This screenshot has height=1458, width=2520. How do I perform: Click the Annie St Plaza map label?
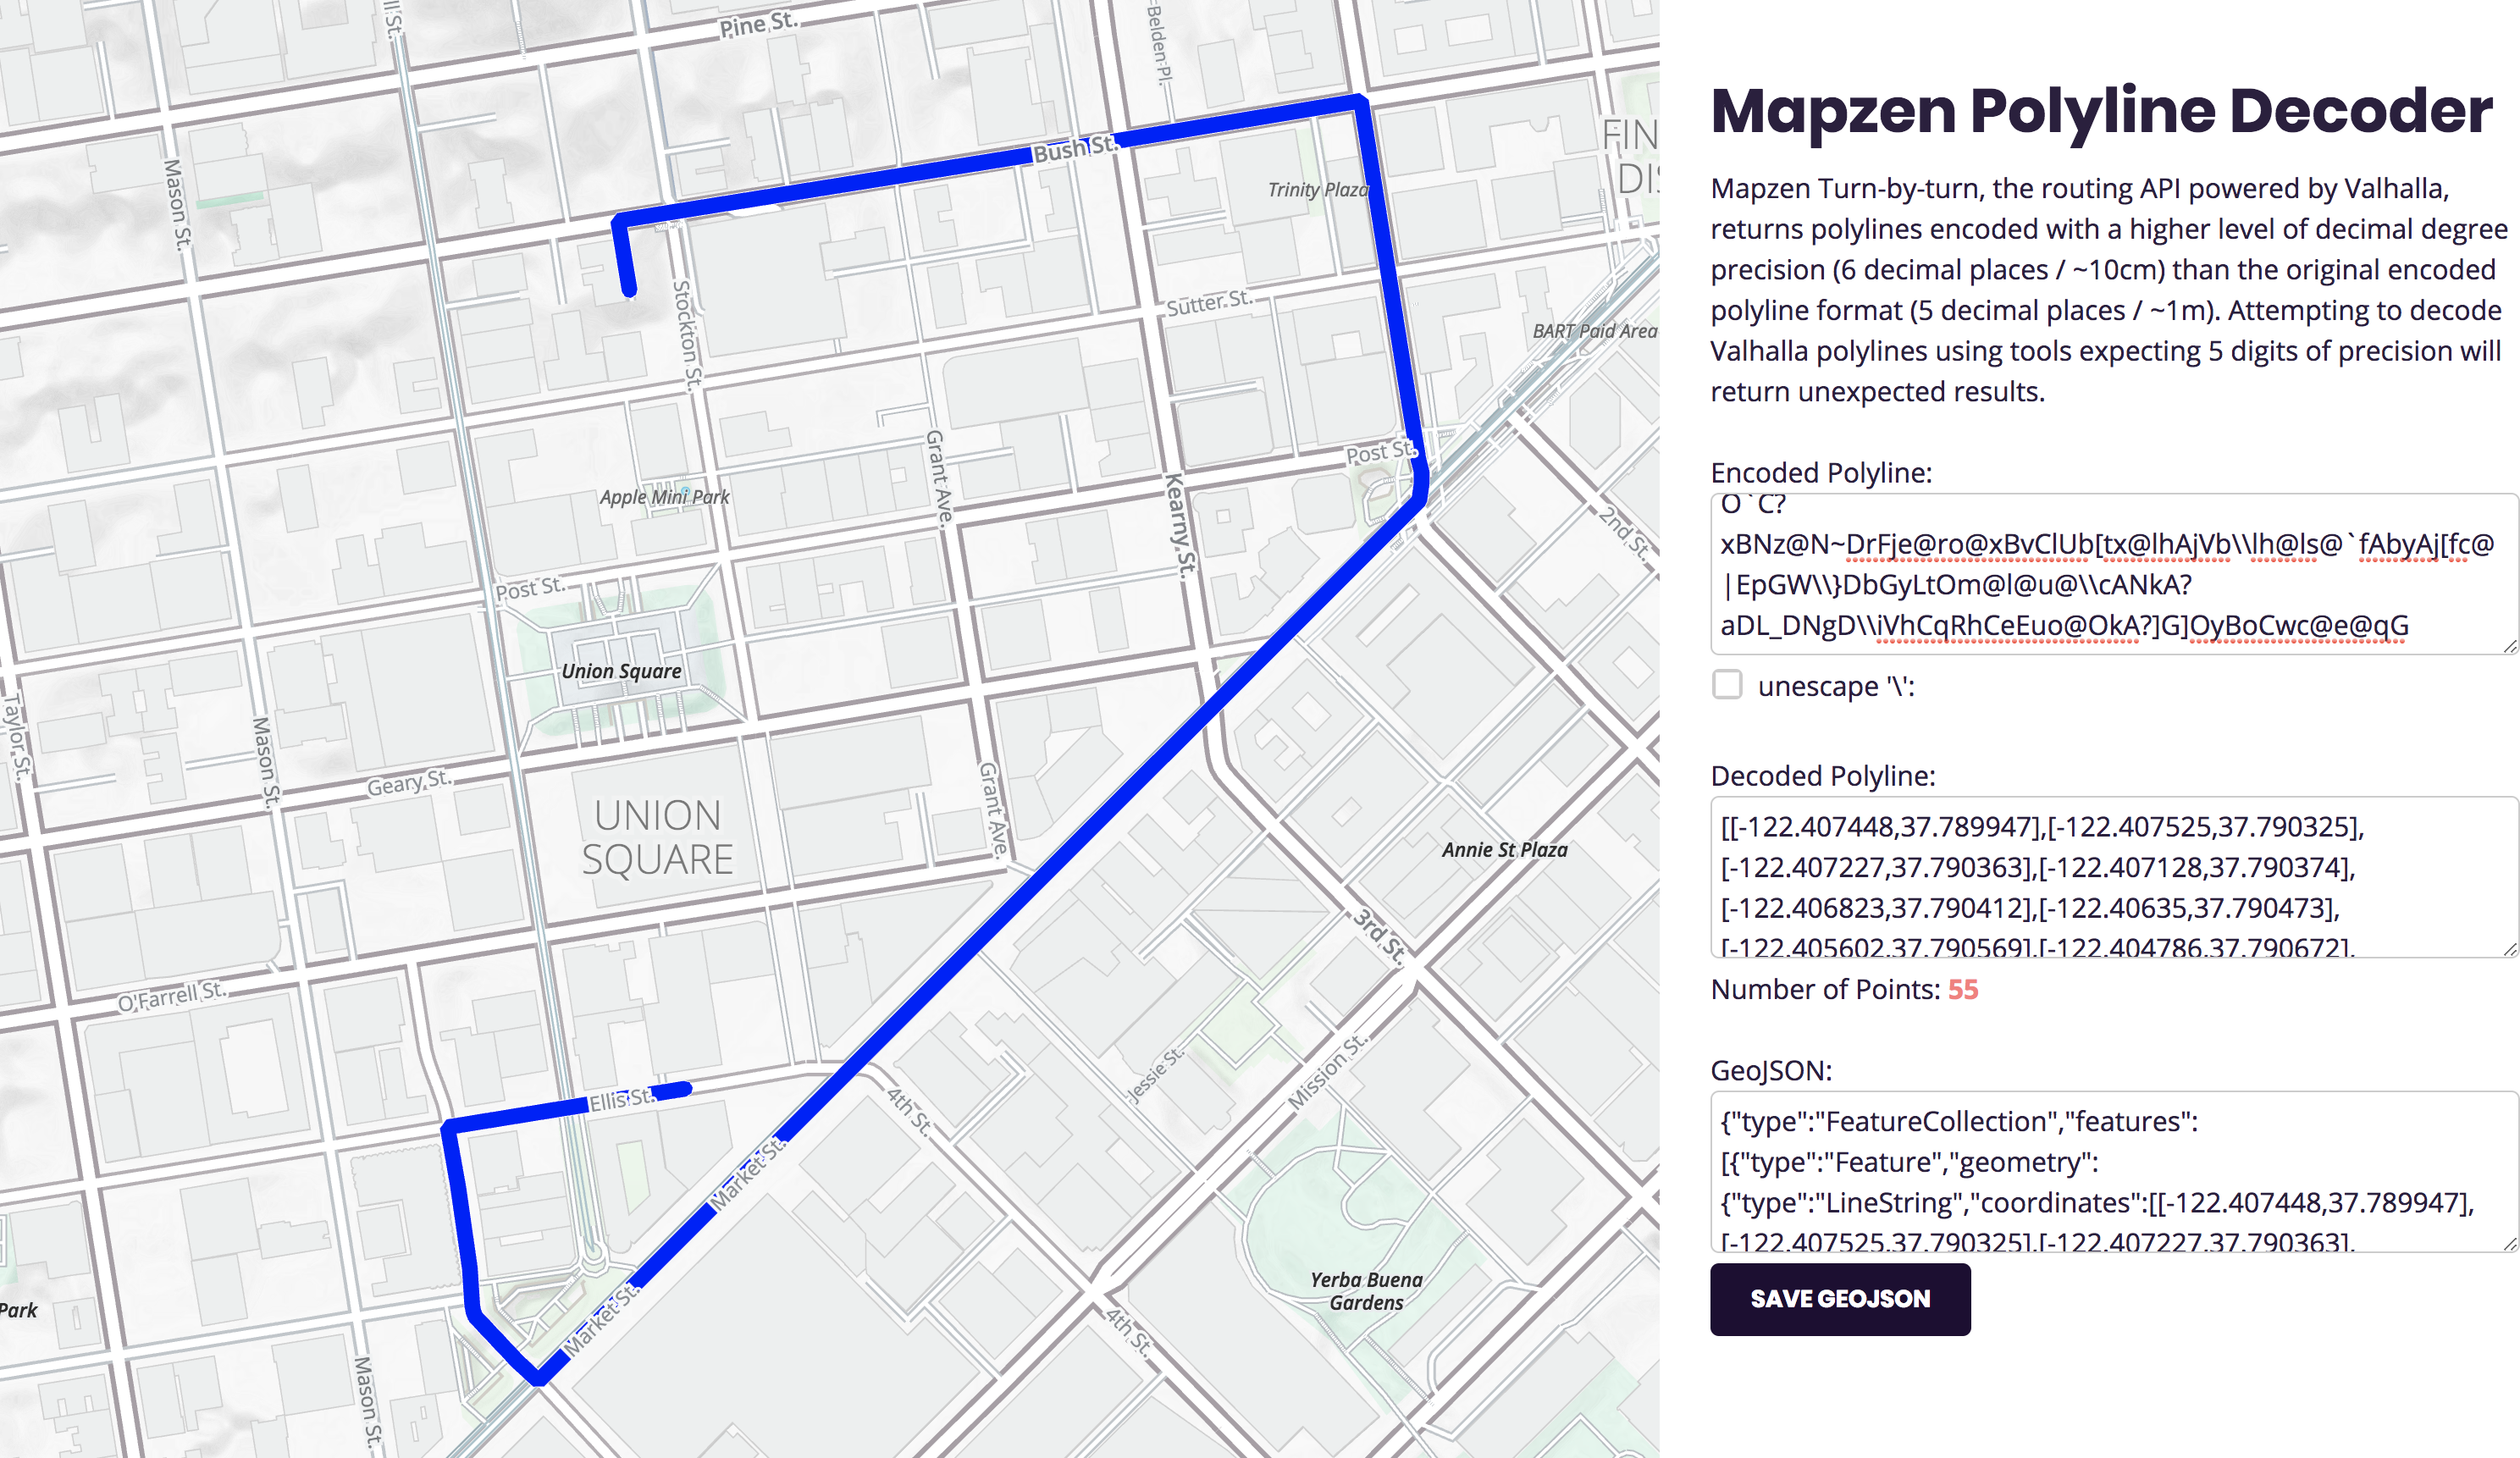pyautogui.click(x=1504, y=850)
